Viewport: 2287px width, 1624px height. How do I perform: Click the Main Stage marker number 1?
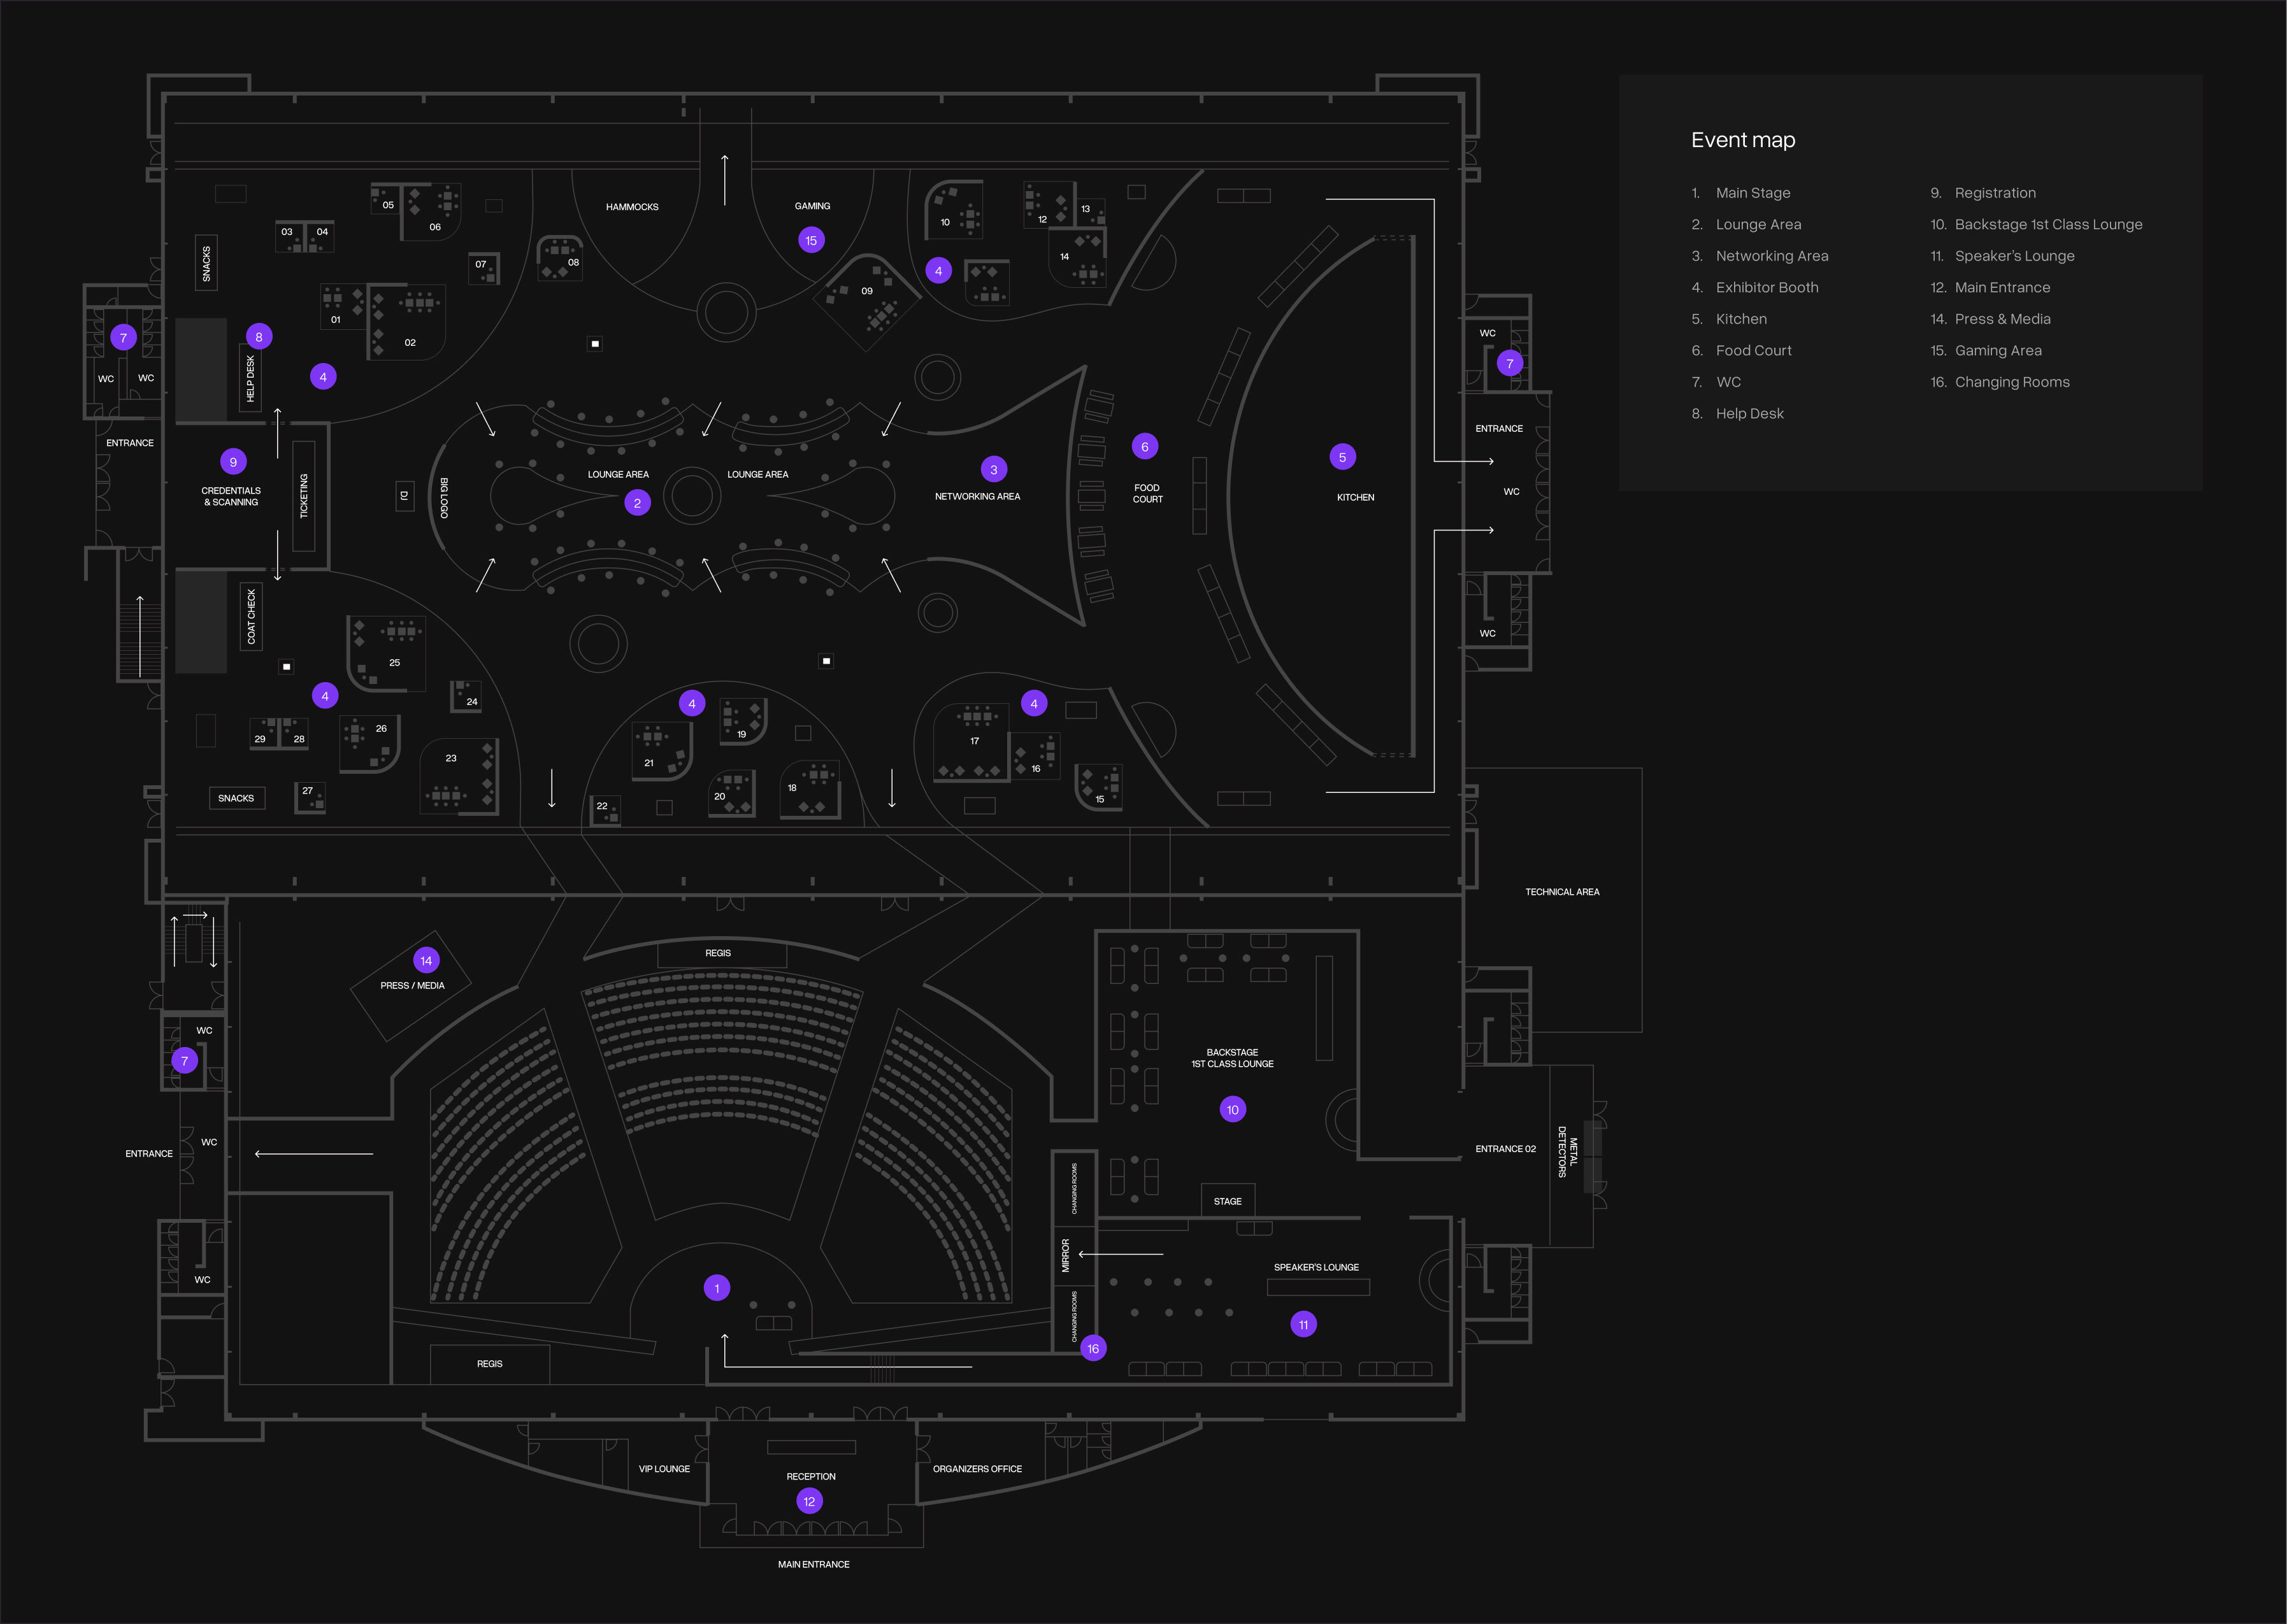[x=716, y=1288]
